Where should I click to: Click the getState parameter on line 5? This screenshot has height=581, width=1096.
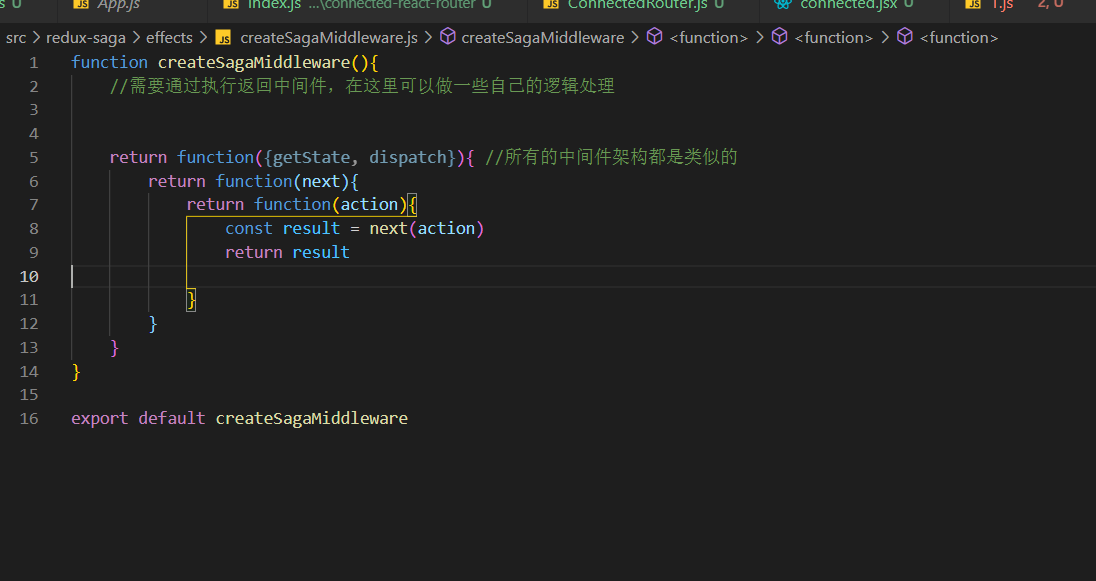(x=311, y=157)
